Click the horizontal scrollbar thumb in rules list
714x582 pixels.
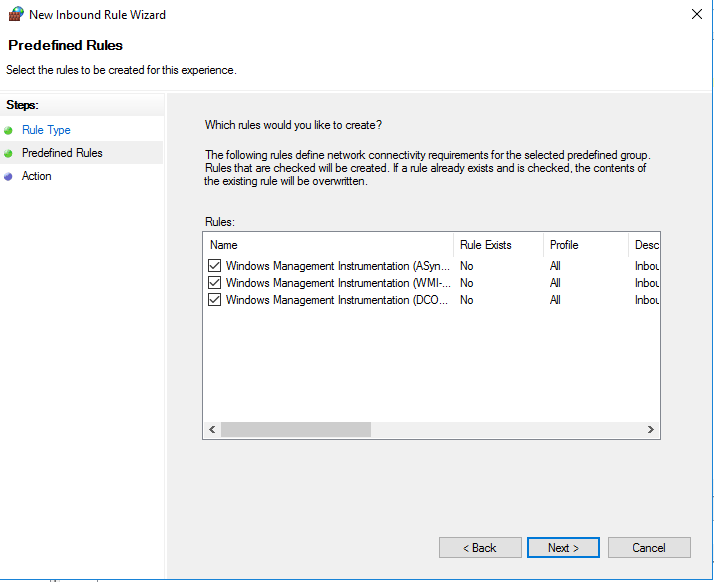[295, 429]
